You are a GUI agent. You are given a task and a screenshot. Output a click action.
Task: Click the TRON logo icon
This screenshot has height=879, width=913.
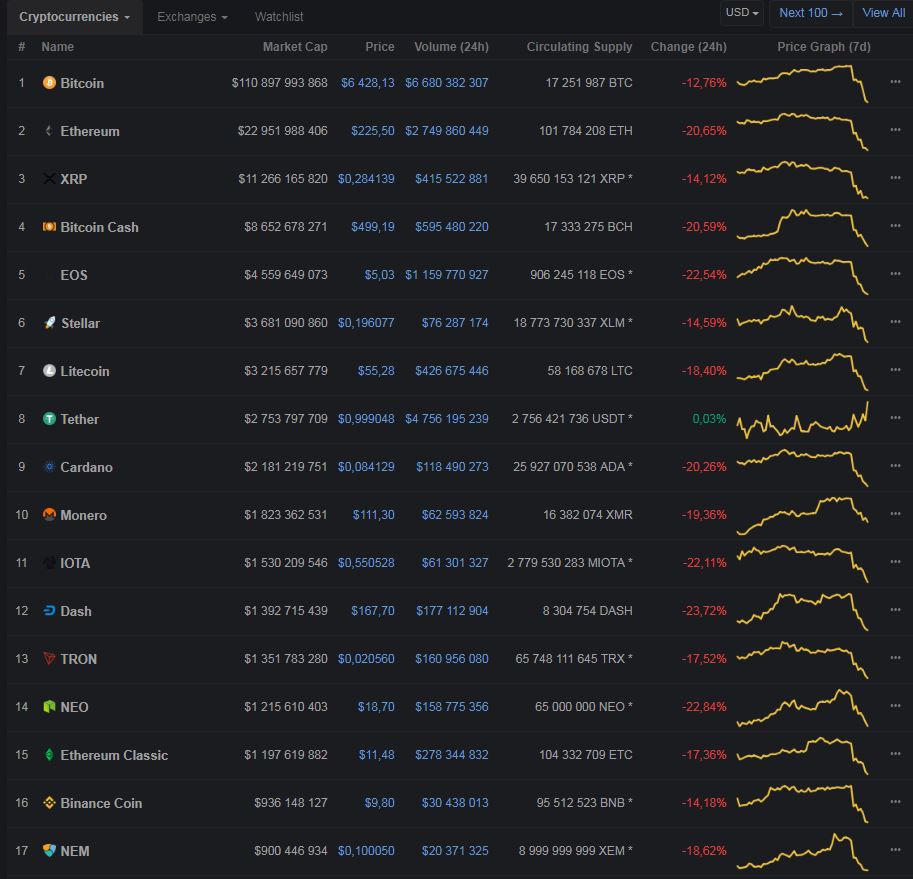(49, 658)
